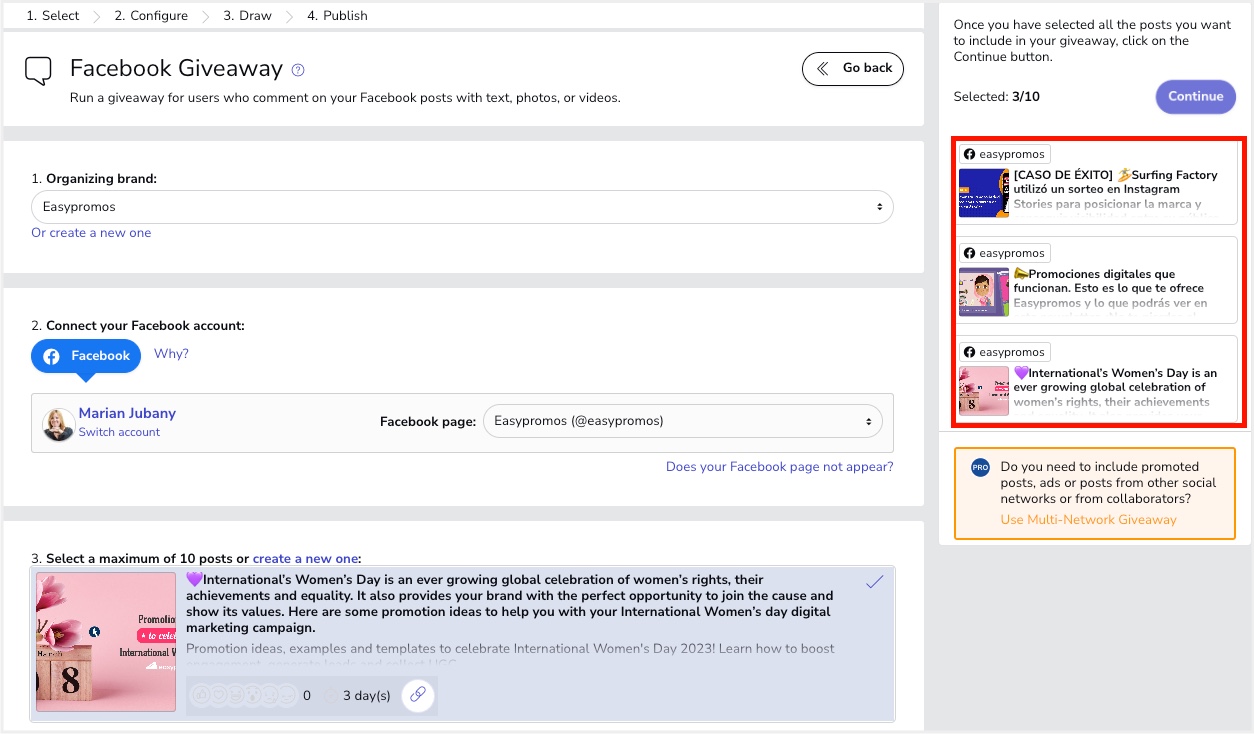This screenshot has width=1254, height=734.
Task: Click Marian Jubany's profile avatar
Action: click(58, 424)
